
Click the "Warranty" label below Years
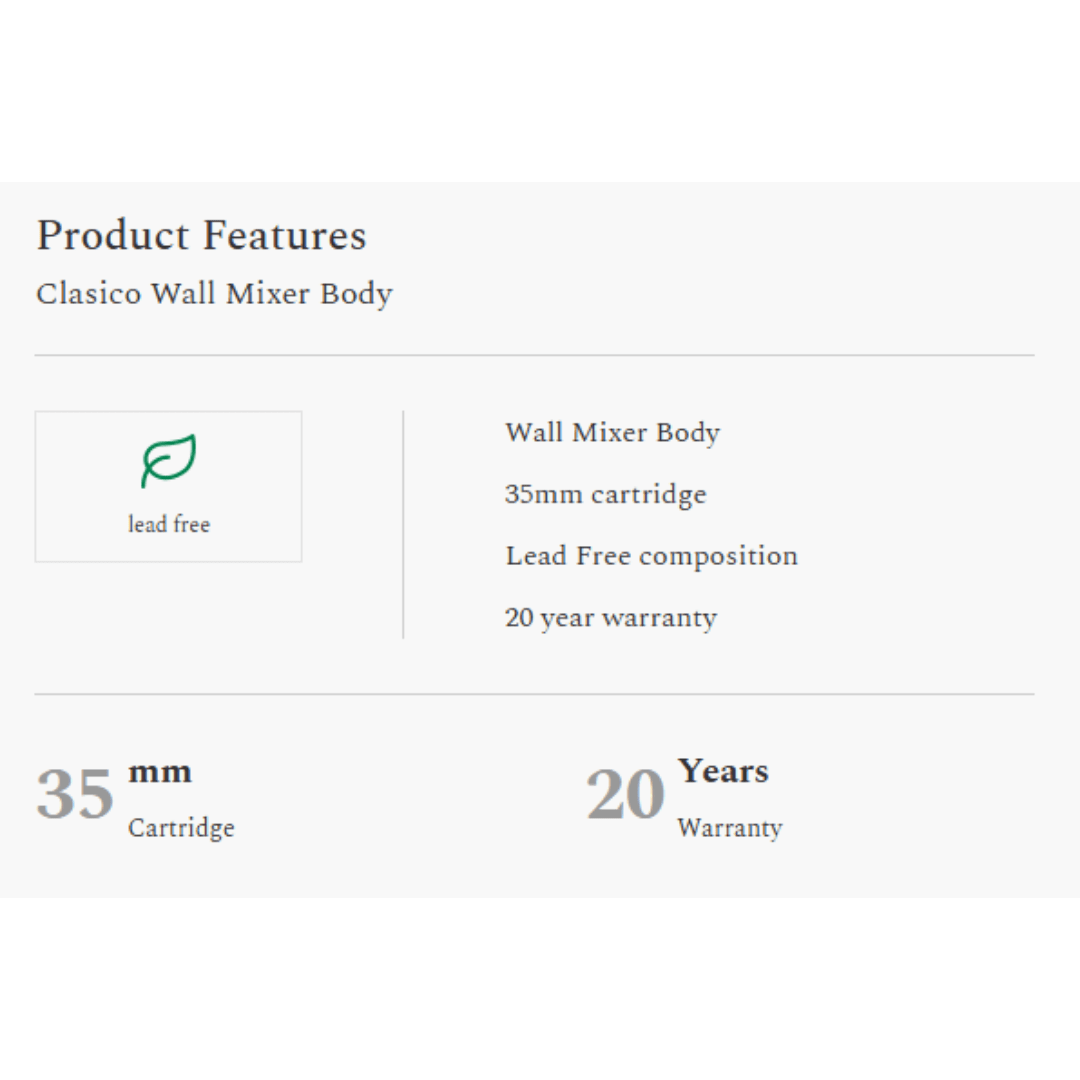point(729,828)
